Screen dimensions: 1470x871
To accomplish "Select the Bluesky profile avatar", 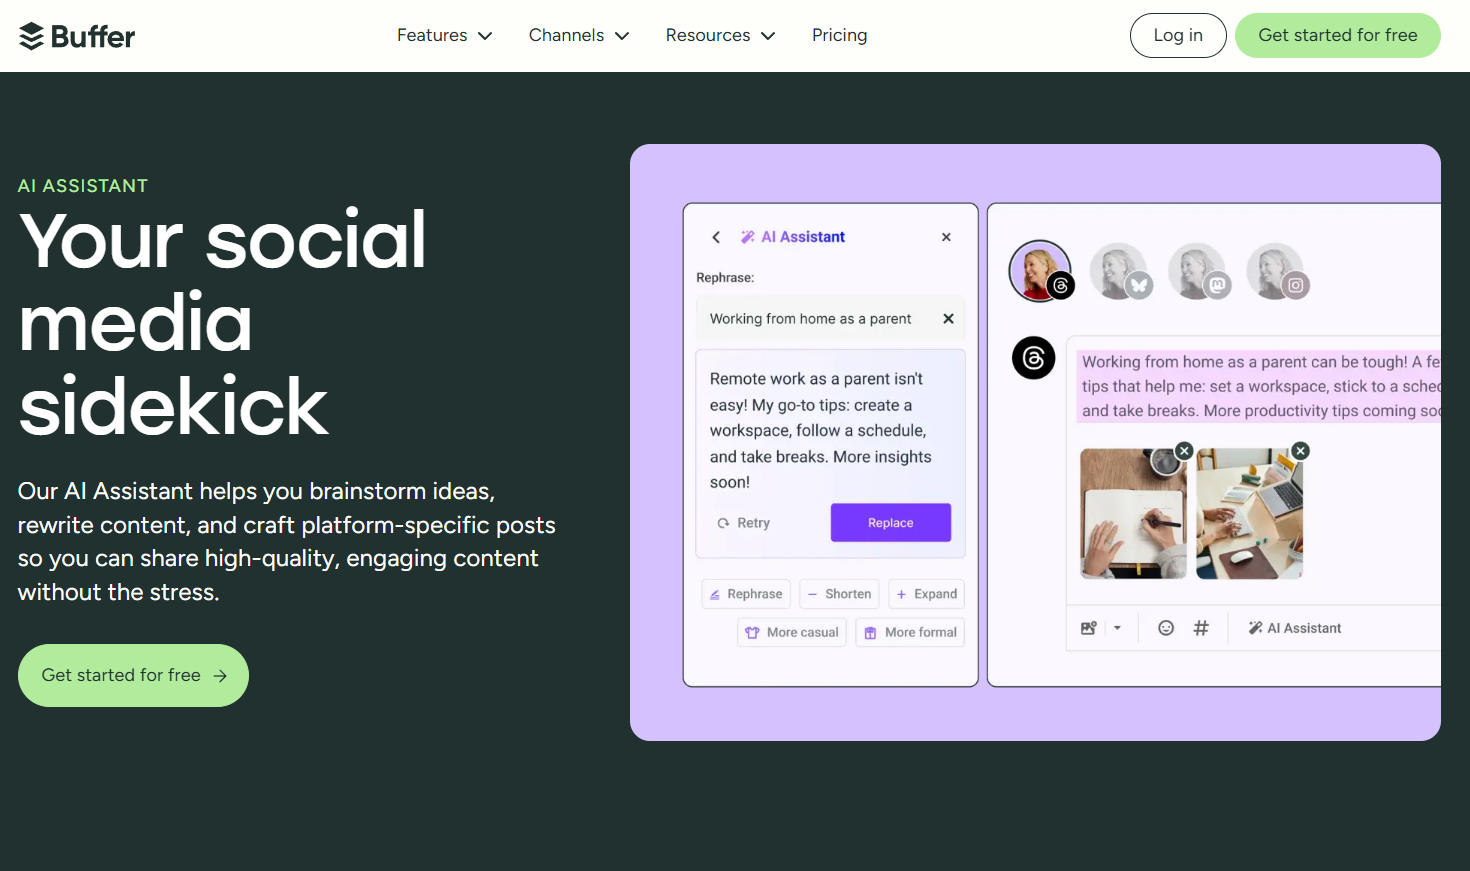I will 1120,271.
